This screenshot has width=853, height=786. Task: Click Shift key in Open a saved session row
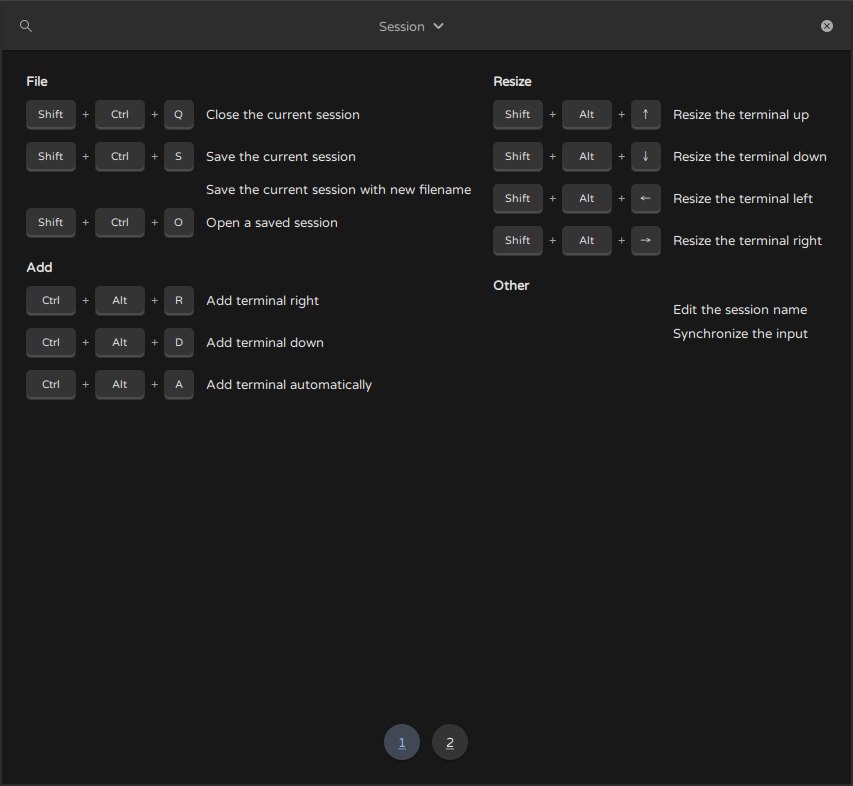coord(51,222)
